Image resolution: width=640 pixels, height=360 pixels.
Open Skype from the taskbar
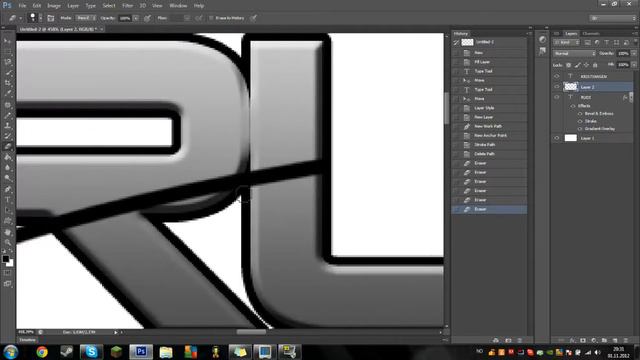tap(91, 351)
